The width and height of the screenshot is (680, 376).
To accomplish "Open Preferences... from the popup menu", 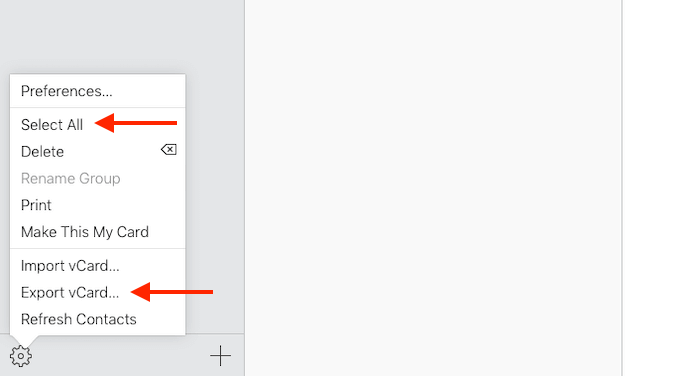I will pos(98,91).
